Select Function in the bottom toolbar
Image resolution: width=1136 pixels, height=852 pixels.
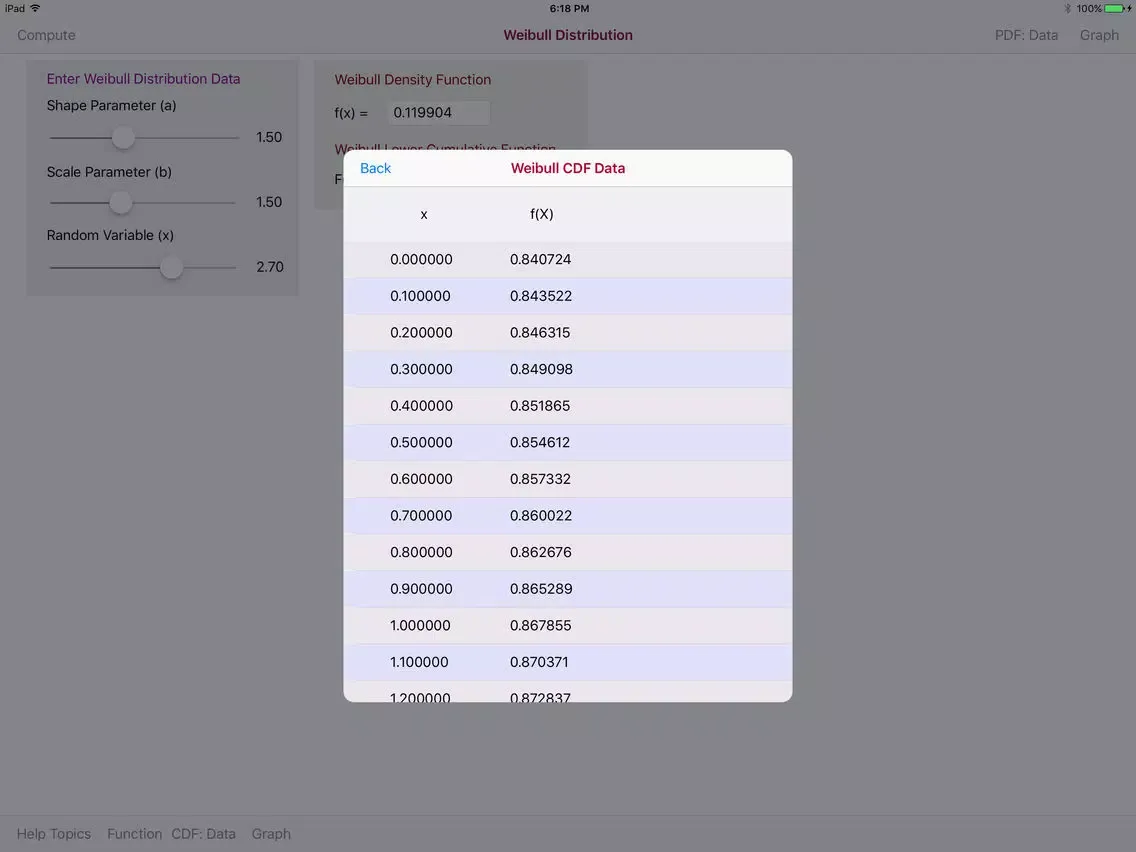[134, 834]
